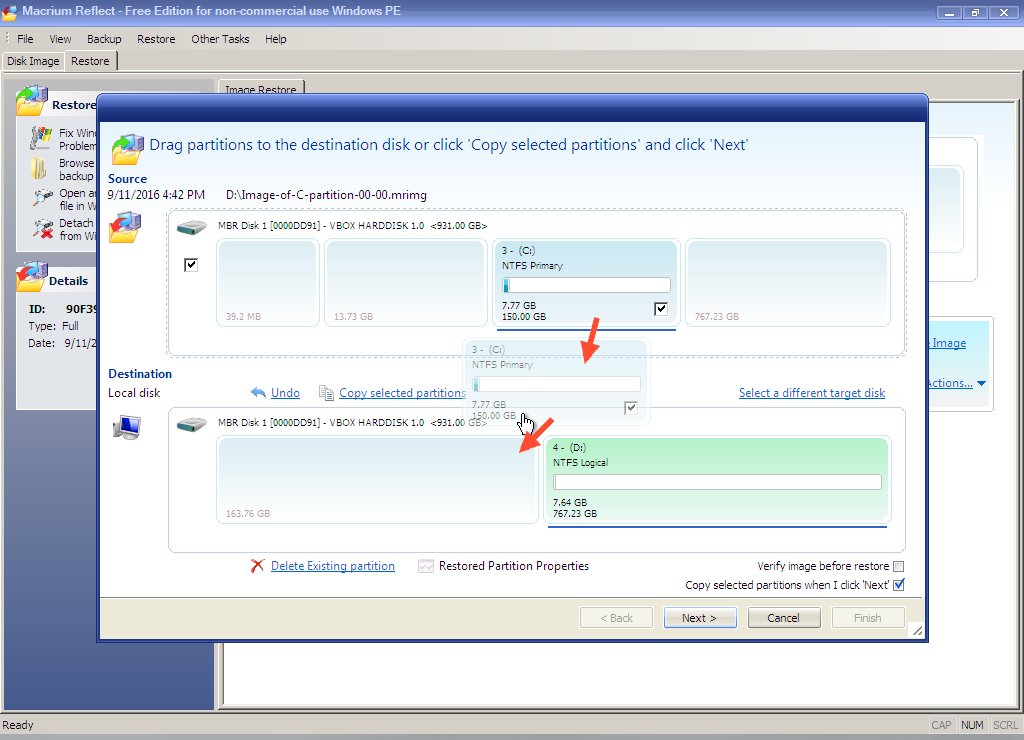Click the Detach image icon in sidebar
The image size is (1024, 740).
point(41,229)
